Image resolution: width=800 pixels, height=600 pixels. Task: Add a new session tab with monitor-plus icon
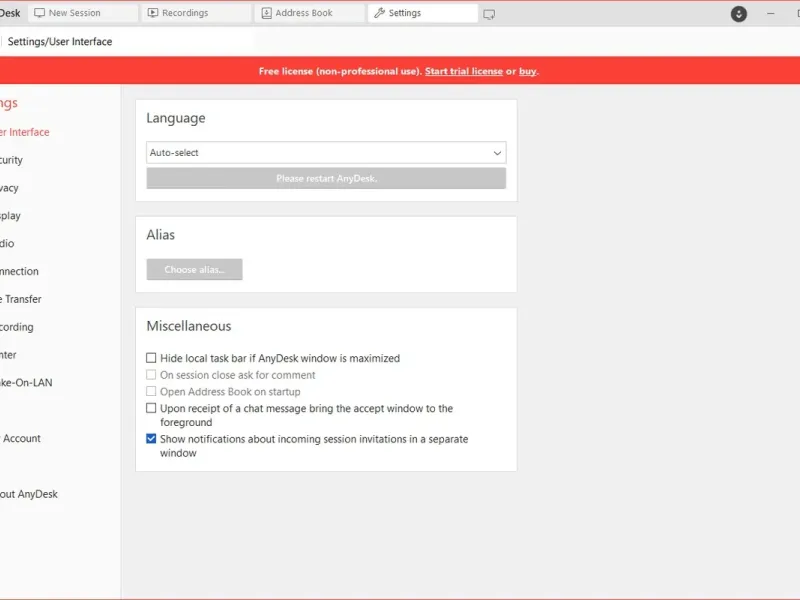click(x=489, y=15)
